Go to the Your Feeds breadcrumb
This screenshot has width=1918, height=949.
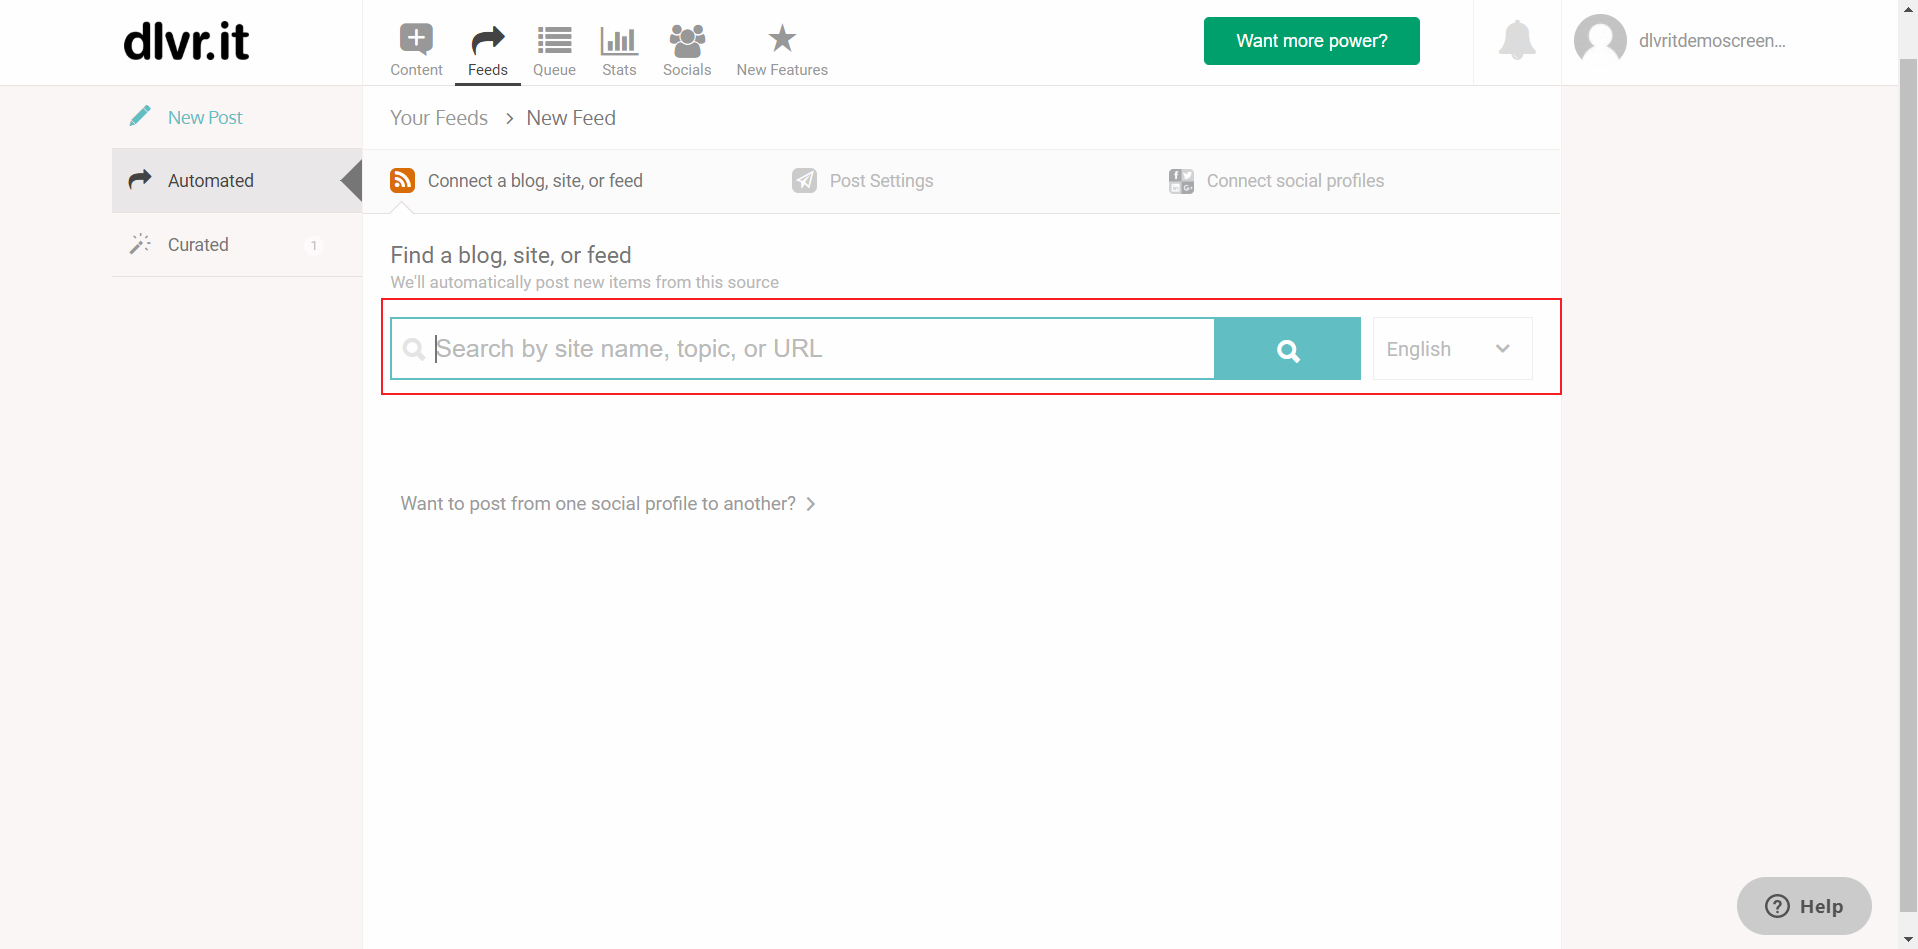(x=439, y=118)
